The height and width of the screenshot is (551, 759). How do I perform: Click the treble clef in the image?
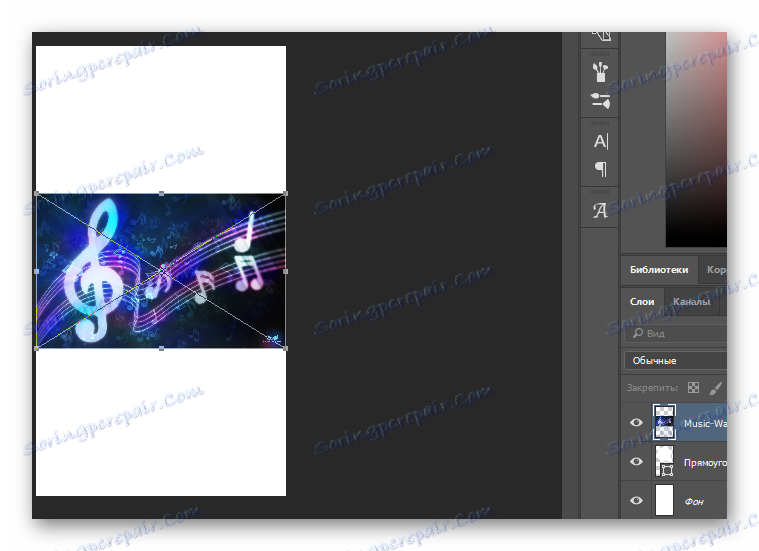point(93,271)
